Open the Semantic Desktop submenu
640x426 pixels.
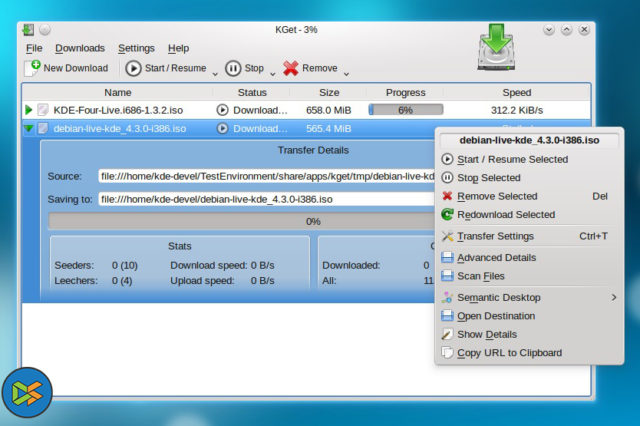498,297
